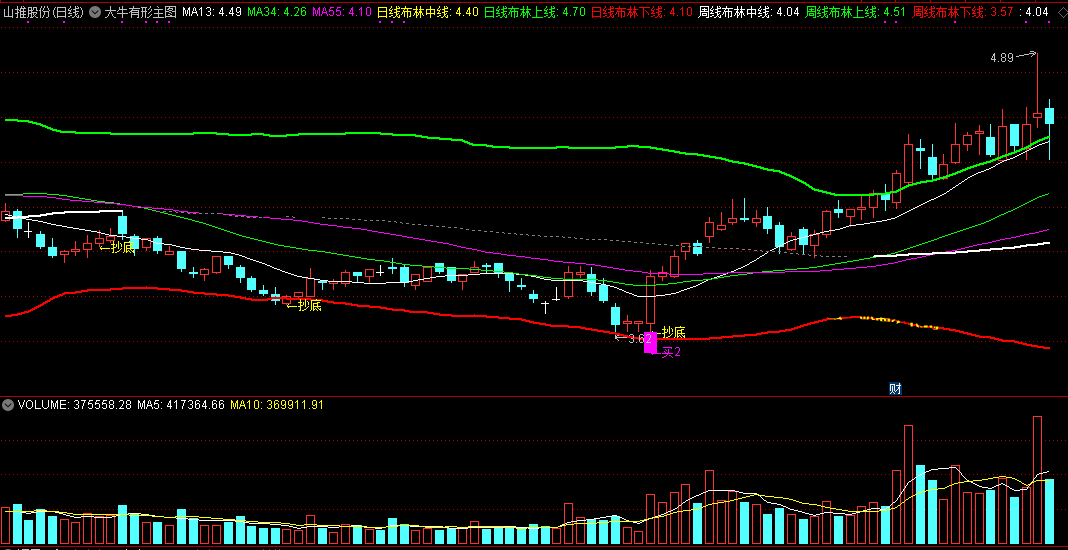Click the magenta 买2 buy signal block
Viewport: 1068px width, 550px height.
pyautogui.click(x=650, y=342)
